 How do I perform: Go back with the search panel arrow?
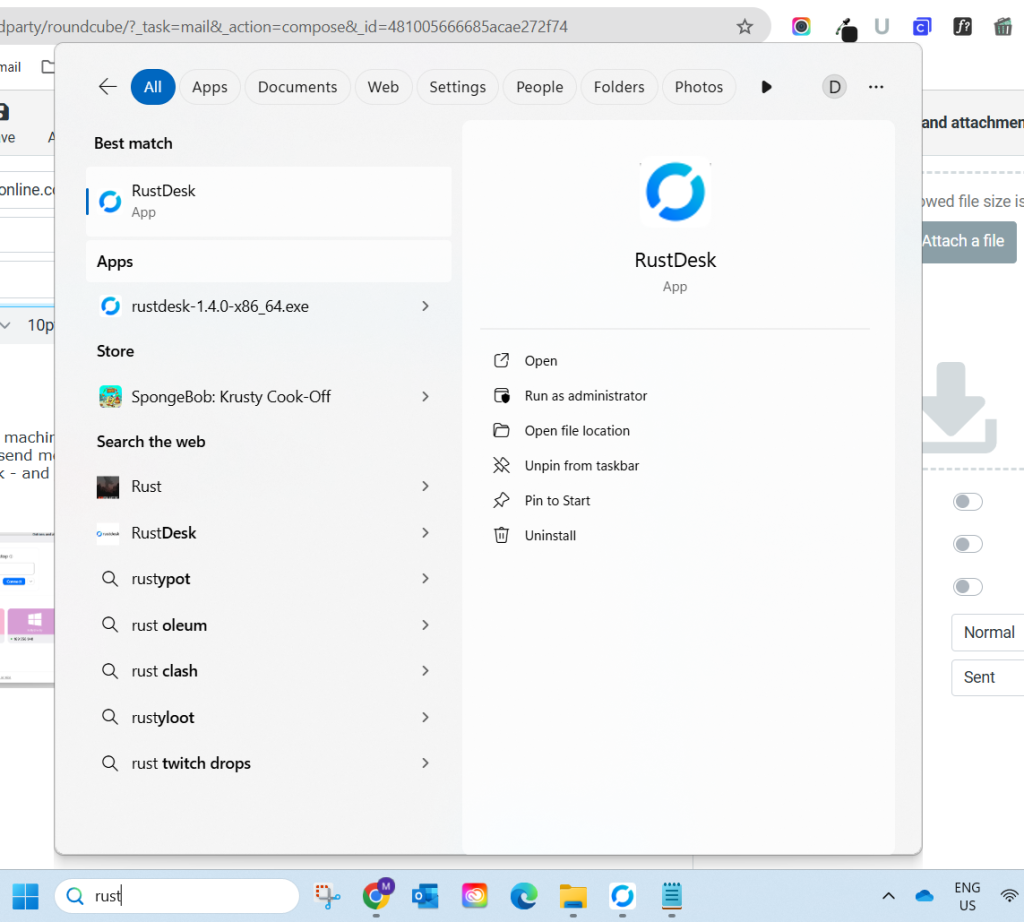pos(107,87)
